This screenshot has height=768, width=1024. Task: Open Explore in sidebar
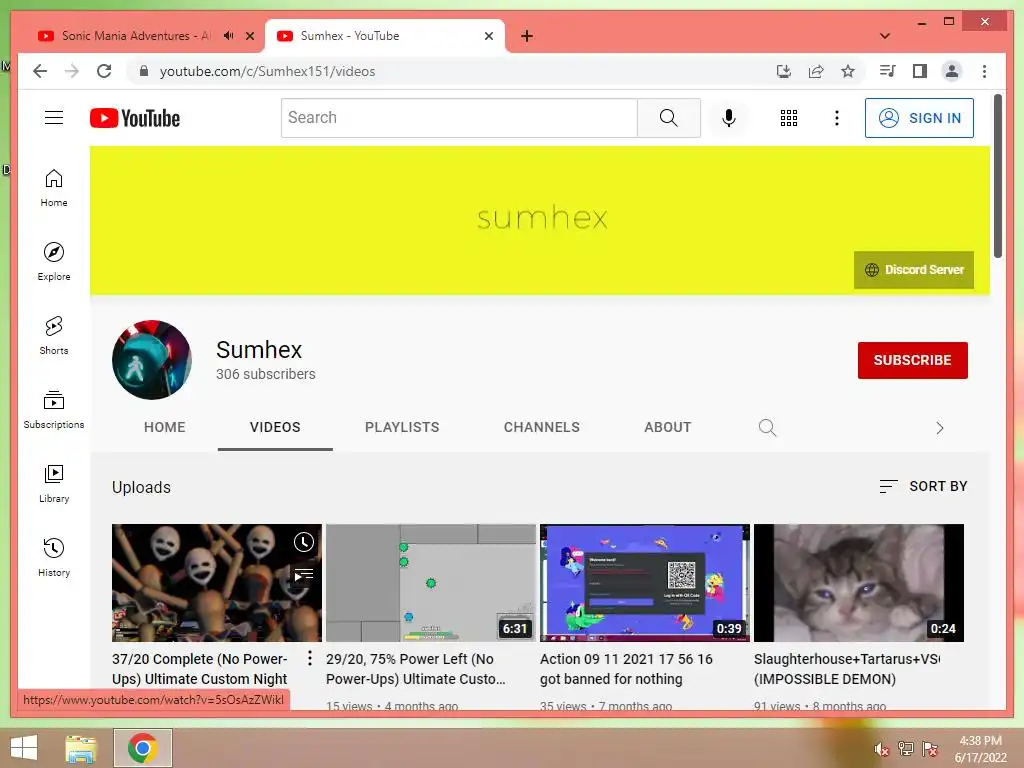click(54, 261)
